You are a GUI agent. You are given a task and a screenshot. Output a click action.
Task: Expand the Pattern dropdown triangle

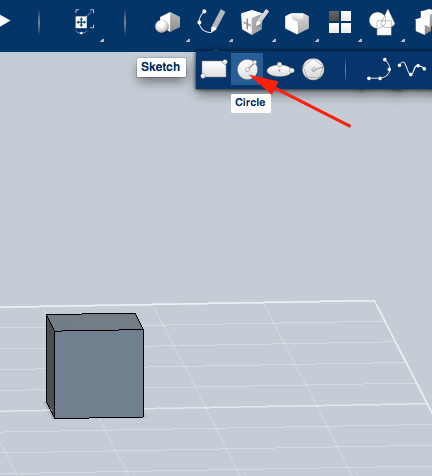360,40
